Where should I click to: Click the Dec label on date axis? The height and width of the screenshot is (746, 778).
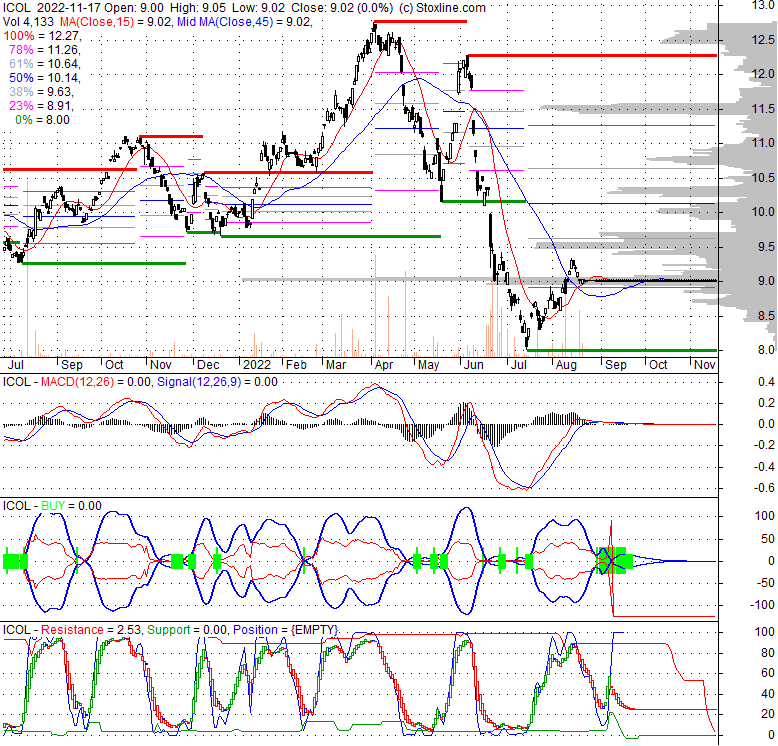coord(208,365)
